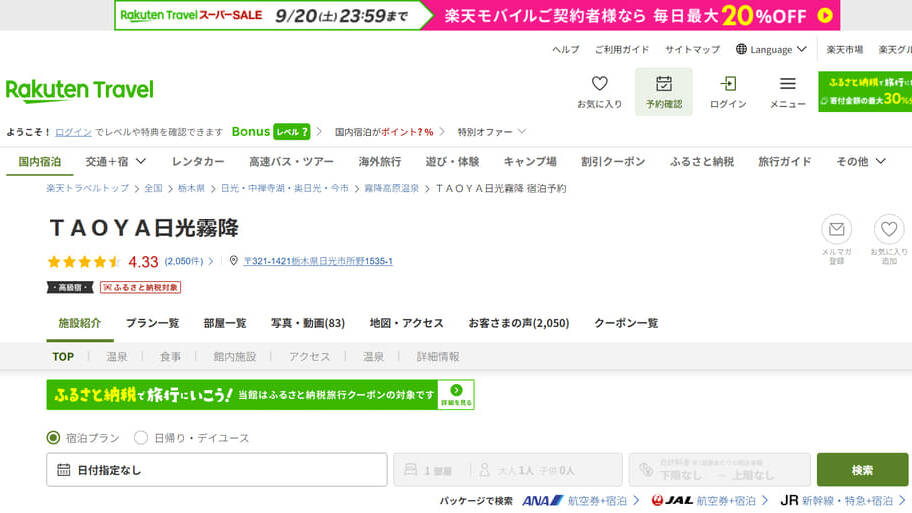This screenshot has height=513, width=912.
Task: Switch to the クーポン一覧 tab
Action: (x=626, y=323)
